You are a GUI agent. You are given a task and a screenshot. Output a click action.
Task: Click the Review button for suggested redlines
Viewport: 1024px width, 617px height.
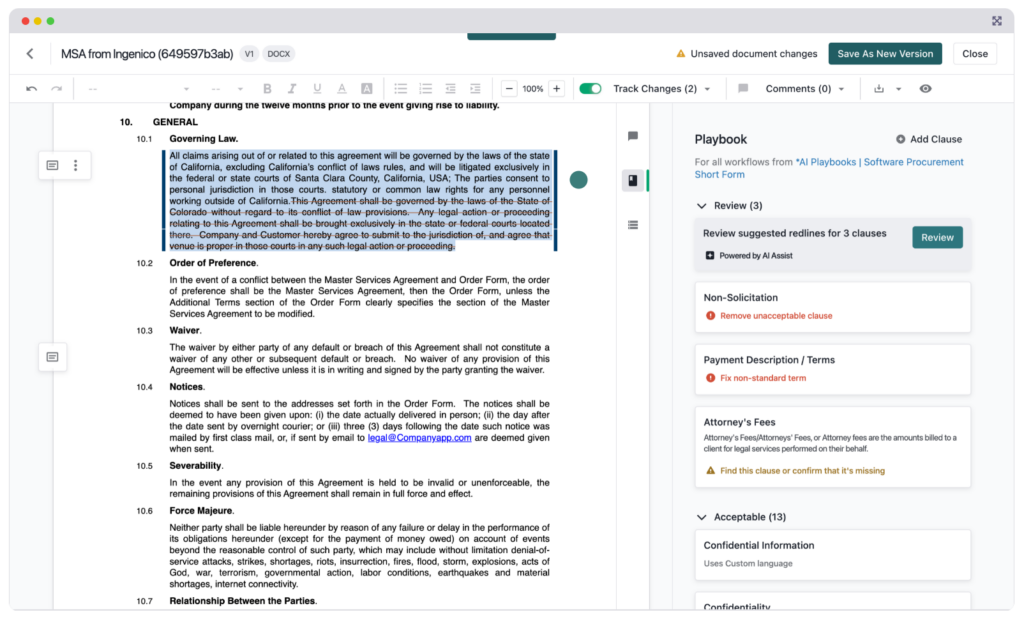click(937, 237)
